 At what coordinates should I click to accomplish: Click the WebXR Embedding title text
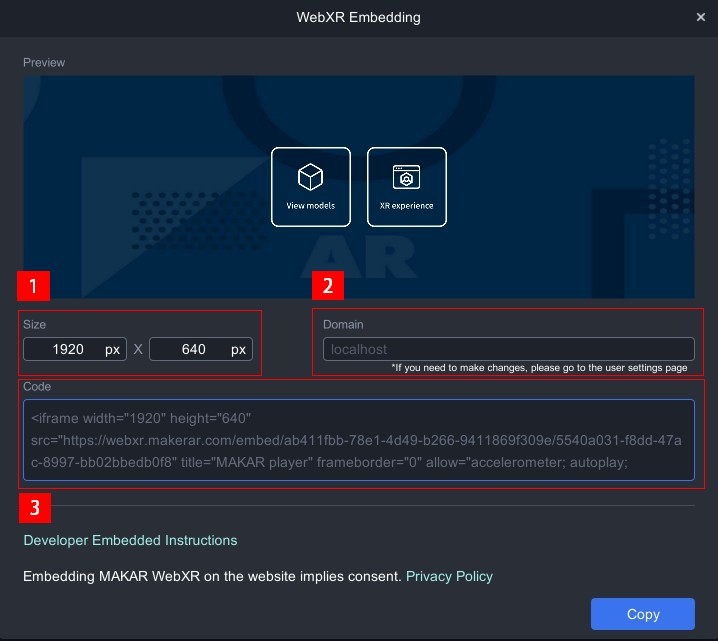[358, 17]
